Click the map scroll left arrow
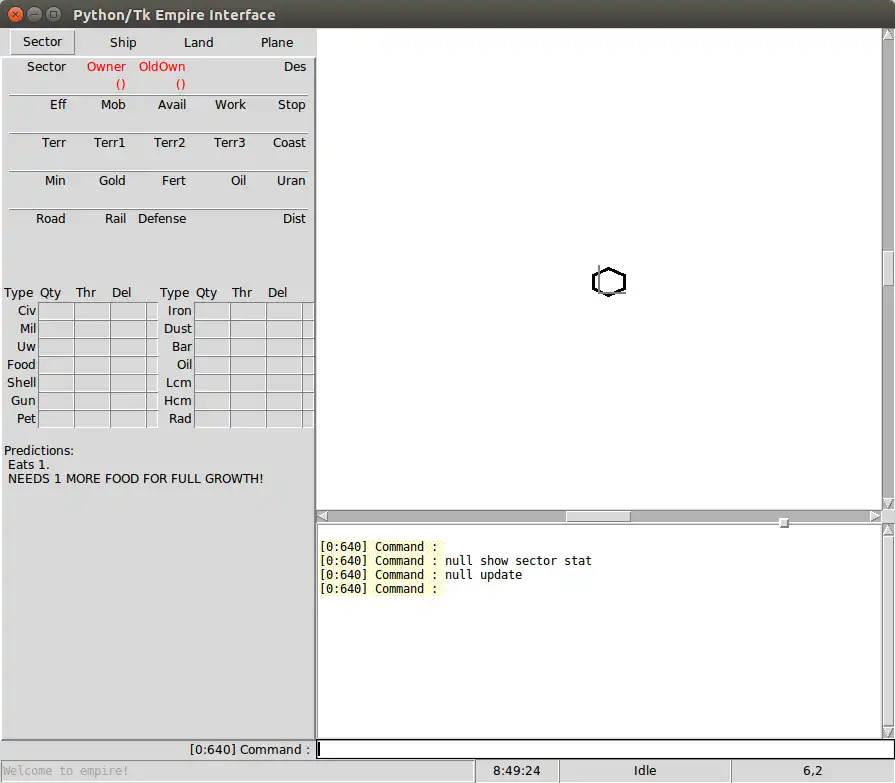The height and width of the screenshot is (783, 895). pos(322,516)
